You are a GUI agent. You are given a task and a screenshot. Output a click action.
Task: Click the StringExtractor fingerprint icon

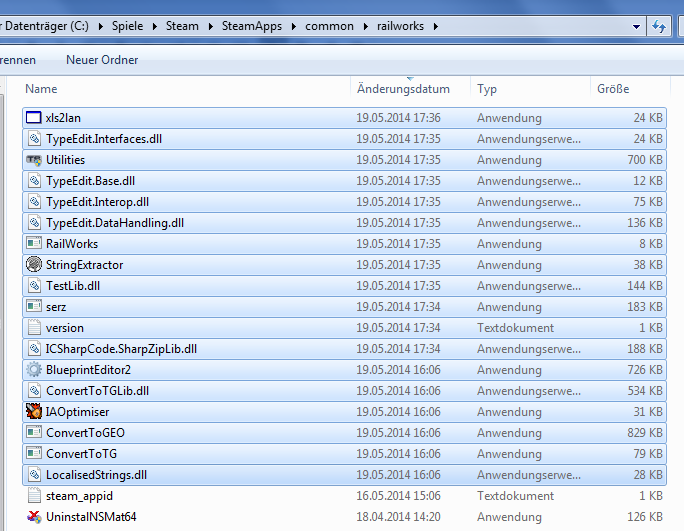34,264
